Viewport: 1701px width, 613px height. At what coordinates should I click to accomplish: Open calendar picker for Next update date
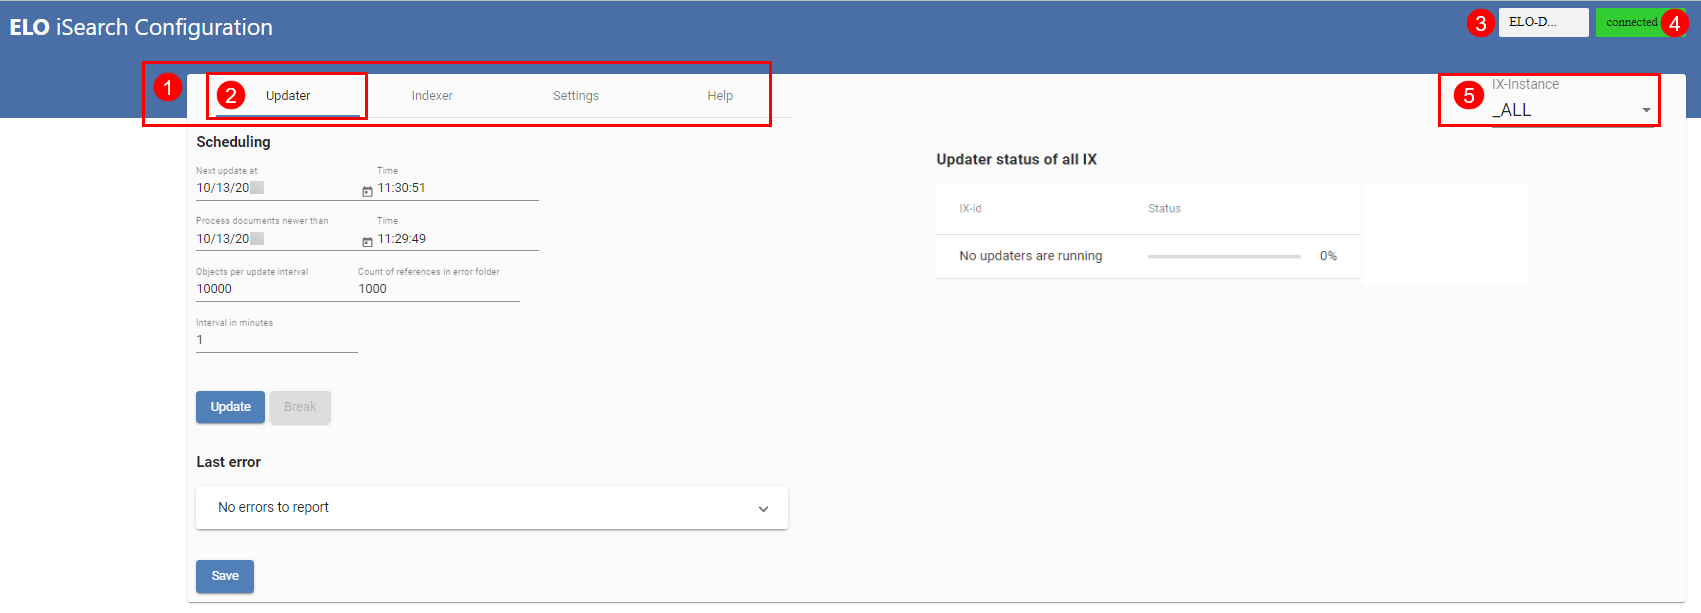tap(367, 190)
